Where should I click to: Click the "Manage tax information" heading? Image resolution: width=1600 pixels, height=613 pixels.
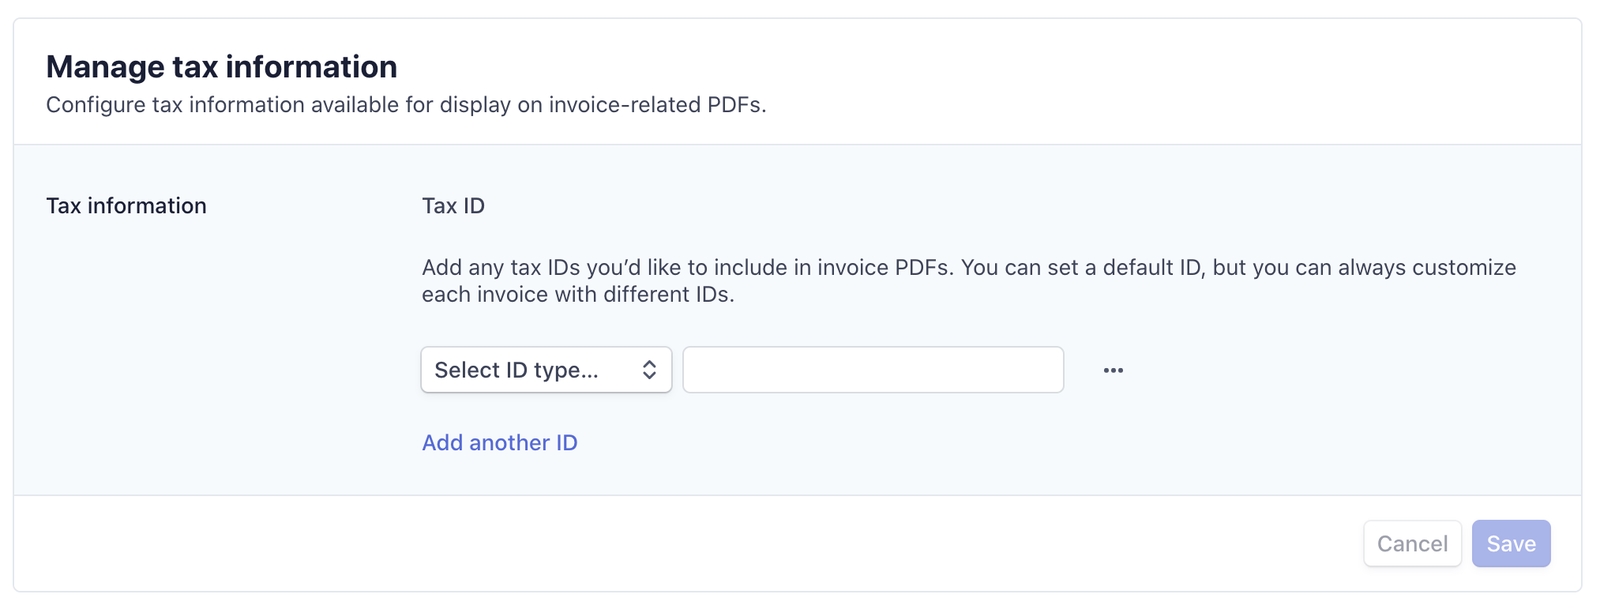point(221,67)
